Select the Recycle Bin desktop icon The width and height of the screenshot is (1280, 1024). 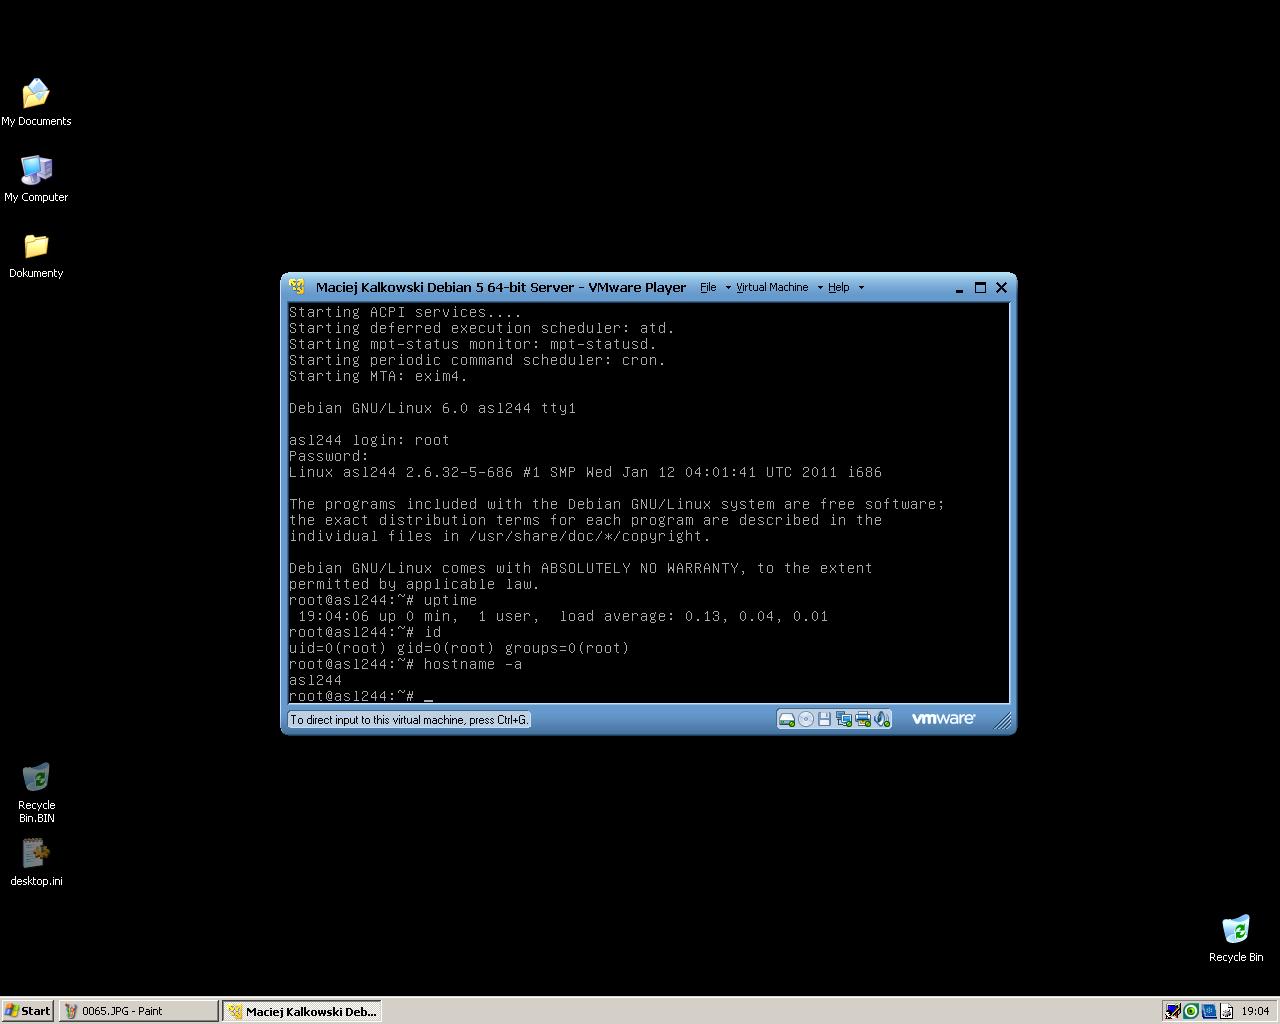pos(1236,938)
